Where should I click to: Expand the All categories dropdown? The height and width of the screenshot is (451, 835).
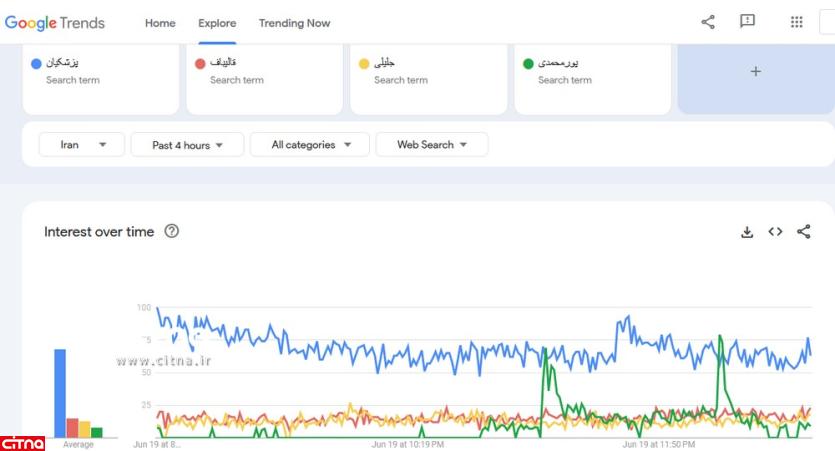point(310,145)
